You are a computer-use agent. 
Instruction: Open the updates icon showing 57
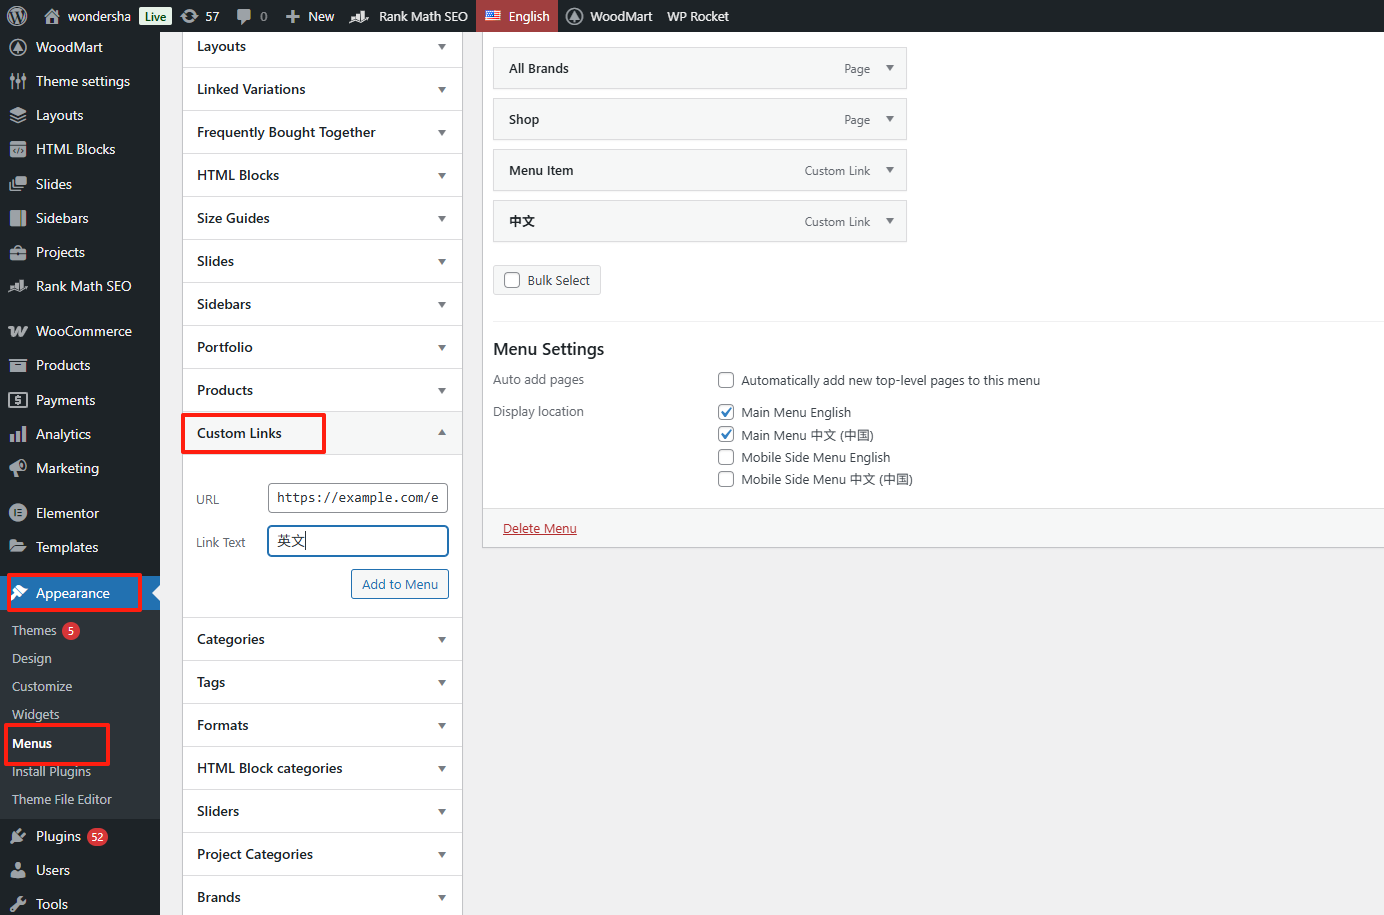190,16
